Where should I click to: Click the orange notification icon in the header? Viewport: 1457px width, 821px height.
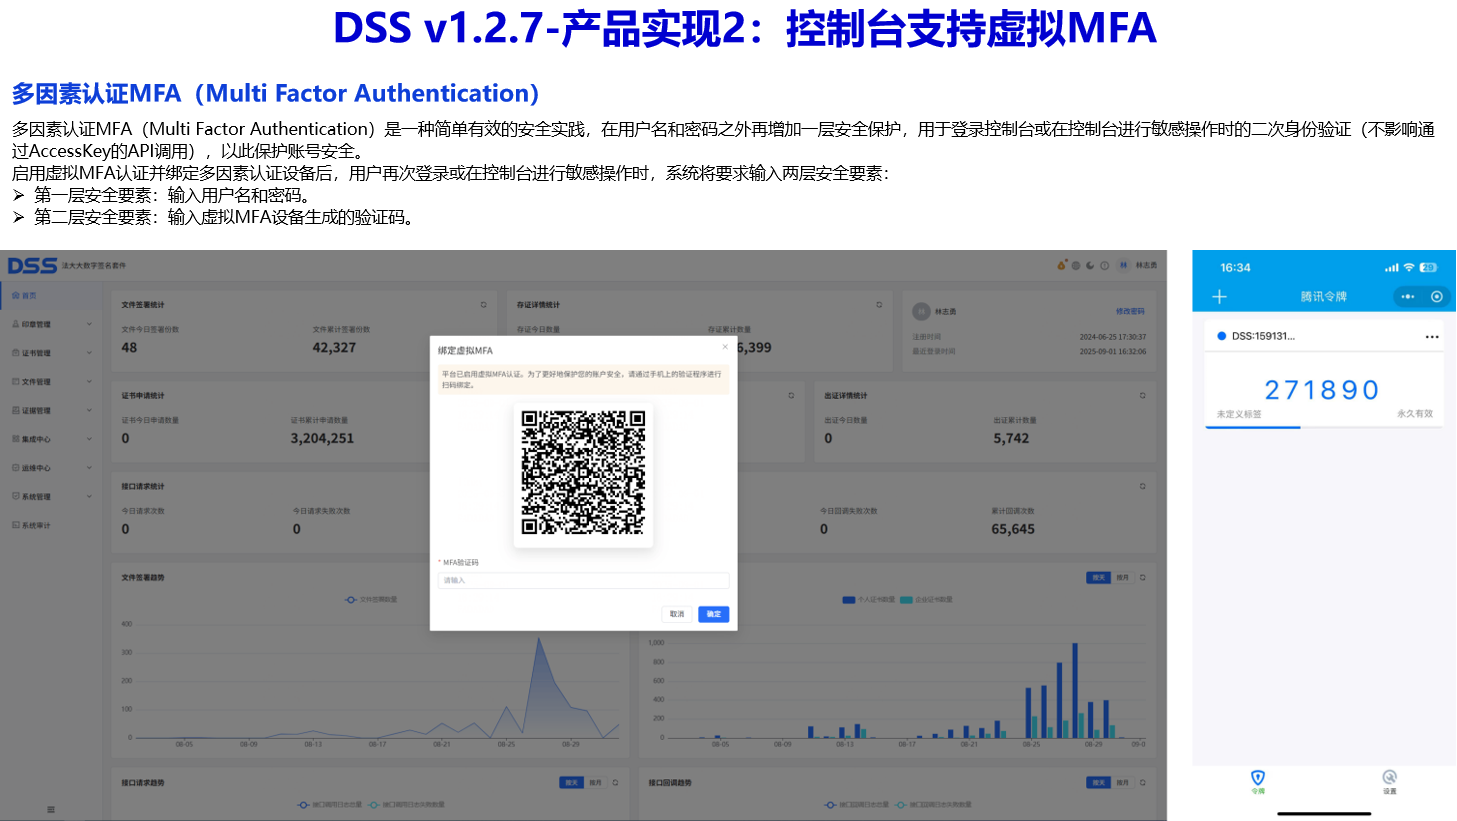[x=1062, y=265]
